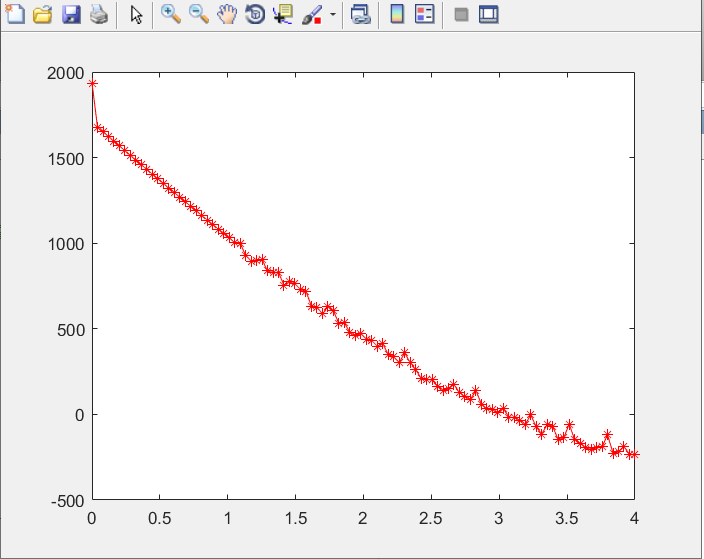Viewport: 704px width, 559px height.
Task: Click the y-axis label 1500
Action: click(x=66, y=159)
